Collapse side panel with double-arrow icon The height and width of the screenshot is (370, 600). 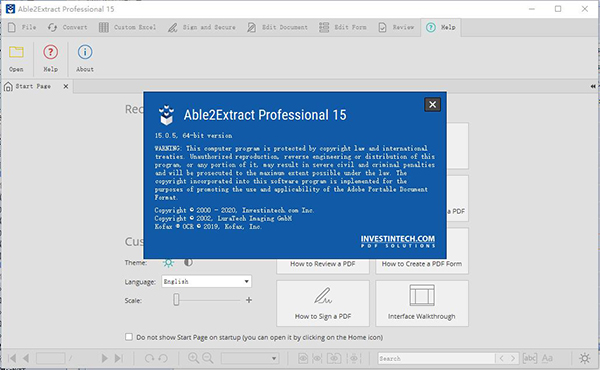click(593, 86)
